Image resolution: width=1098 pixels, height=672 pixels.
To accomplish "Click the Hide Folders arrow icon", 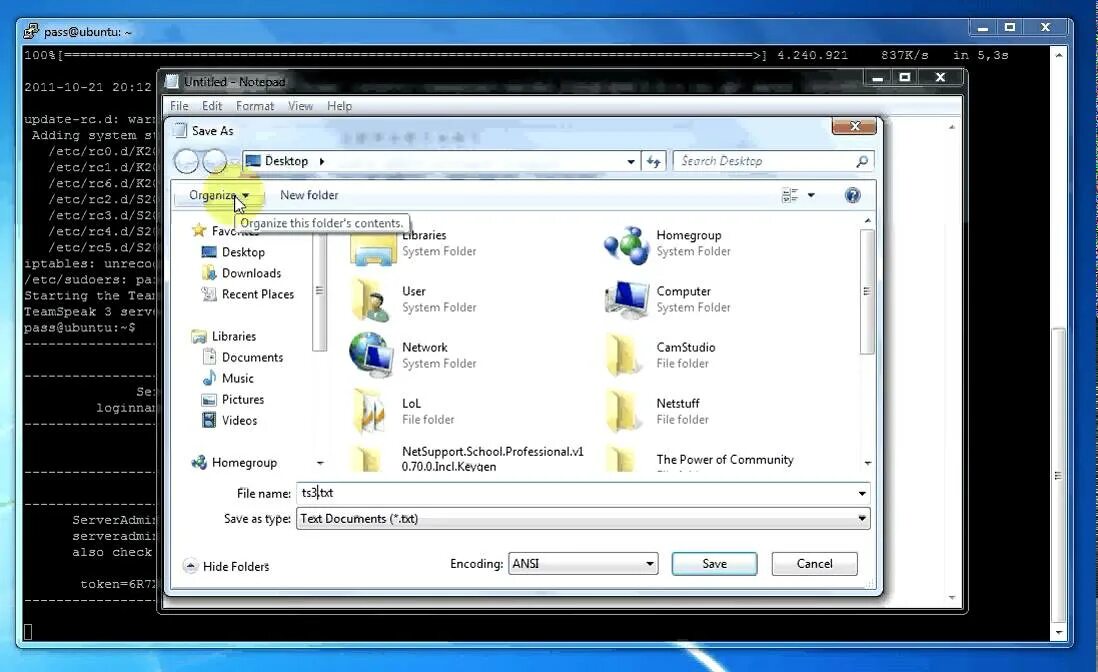I will click(190, 566).
